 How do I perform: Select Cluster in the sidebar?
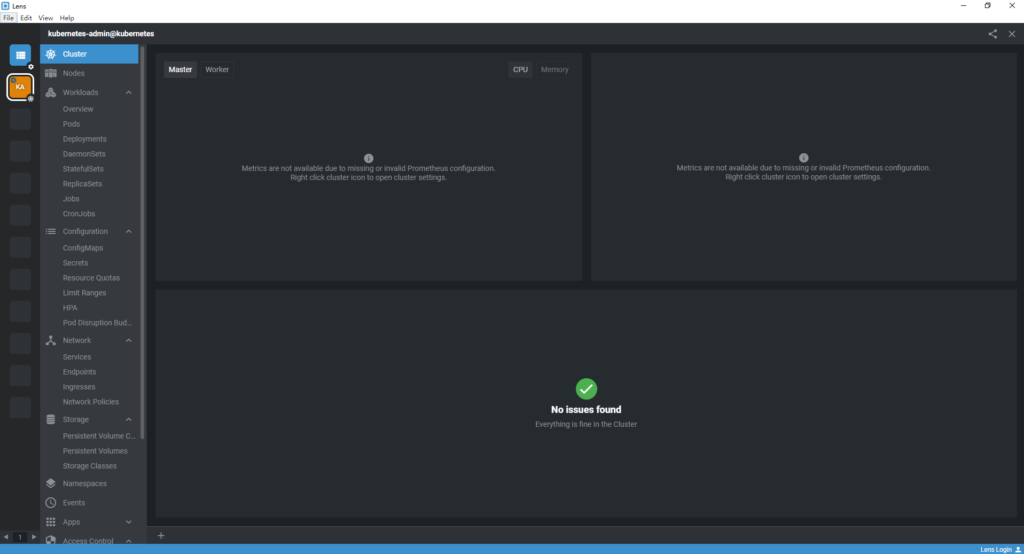(89, 54)
